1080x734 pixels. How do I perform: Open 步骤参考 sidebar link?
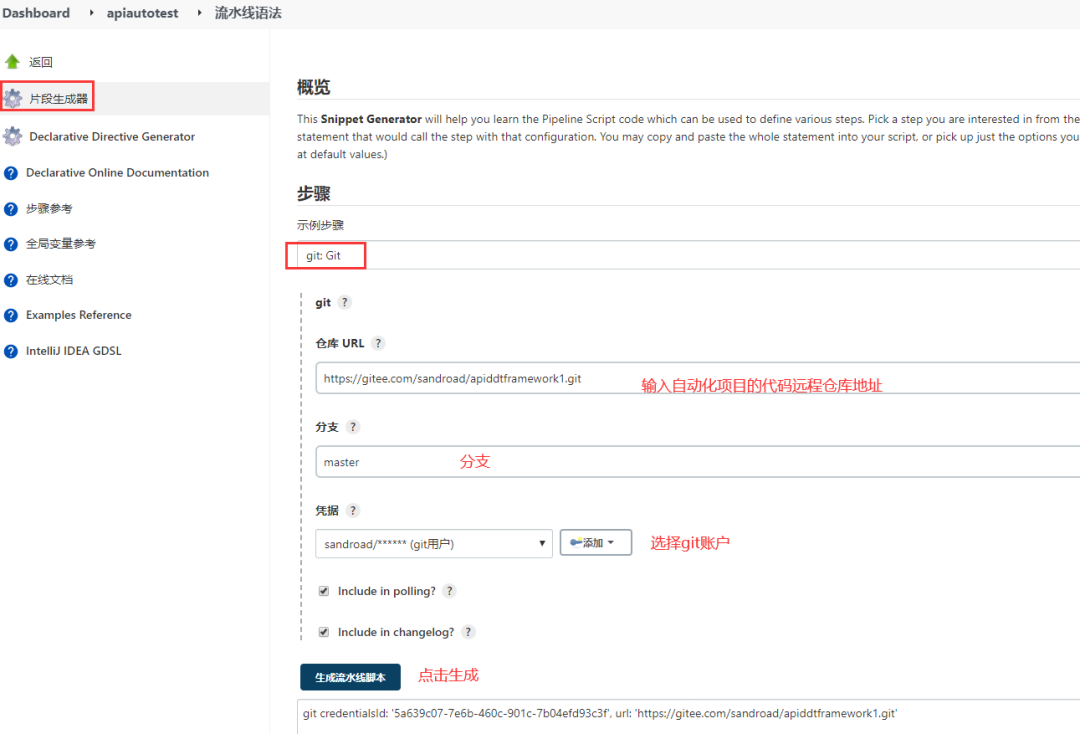tap(49, 209)
